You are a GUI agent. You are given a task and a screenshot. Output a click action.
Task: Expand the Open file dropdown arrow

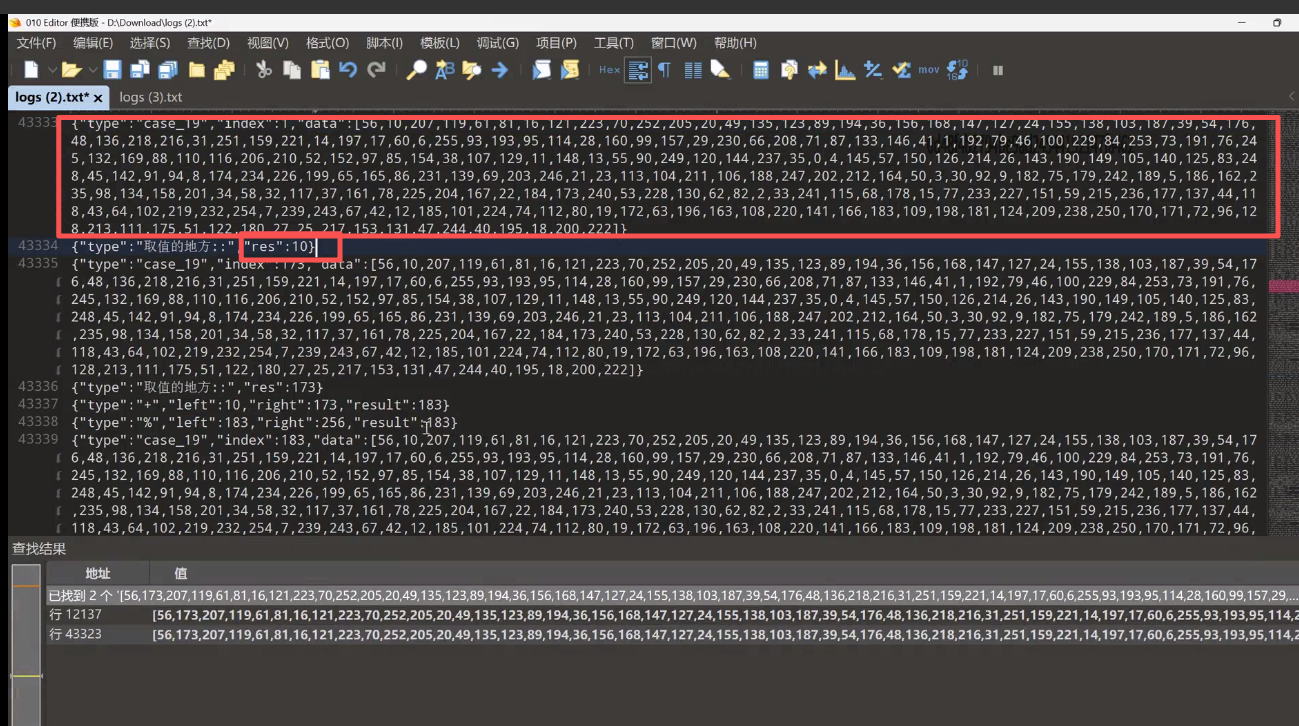(x=91, y=70)
